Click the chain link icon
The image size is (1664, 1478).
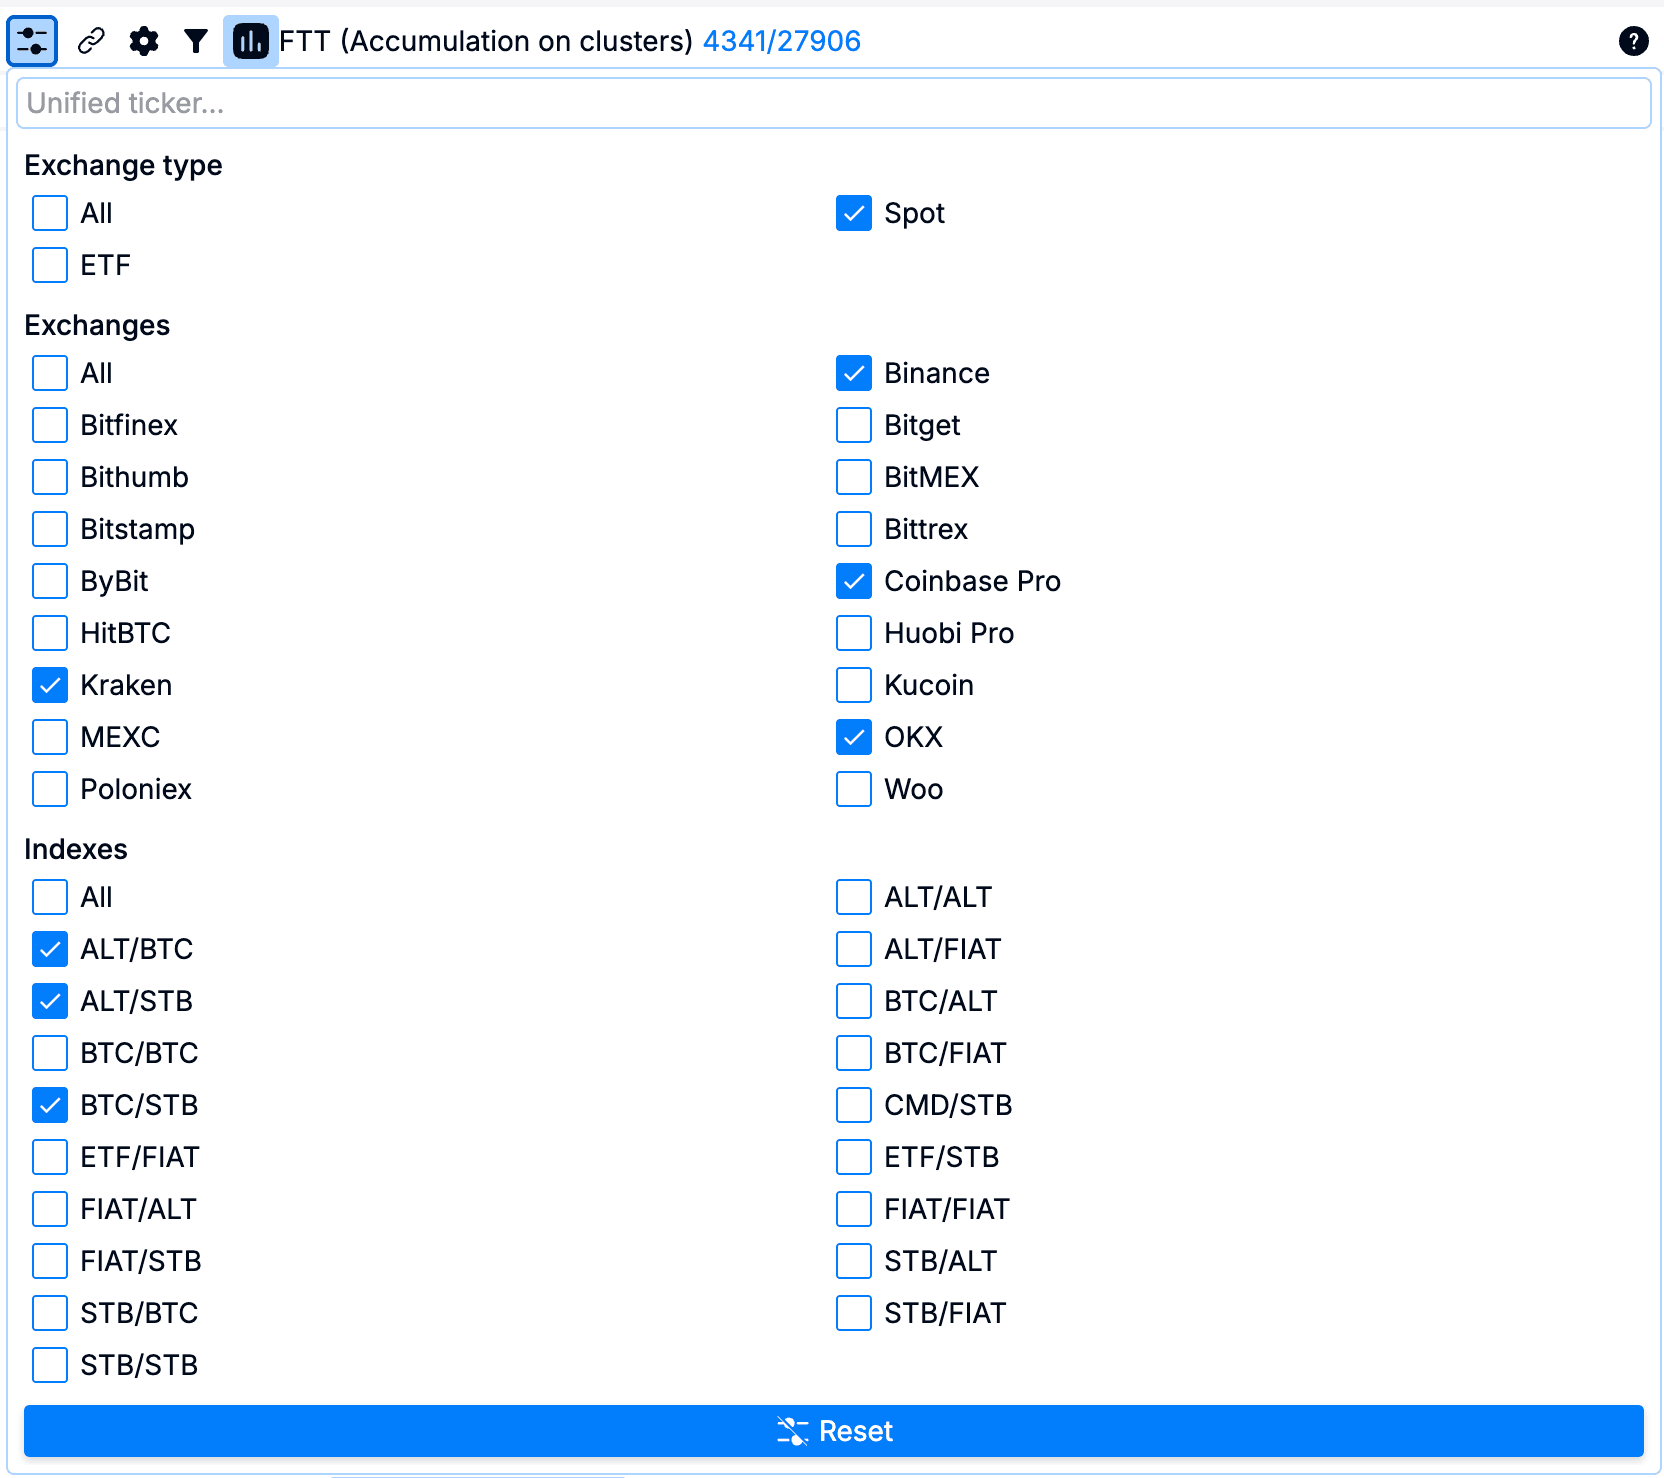tap(91, 41)
